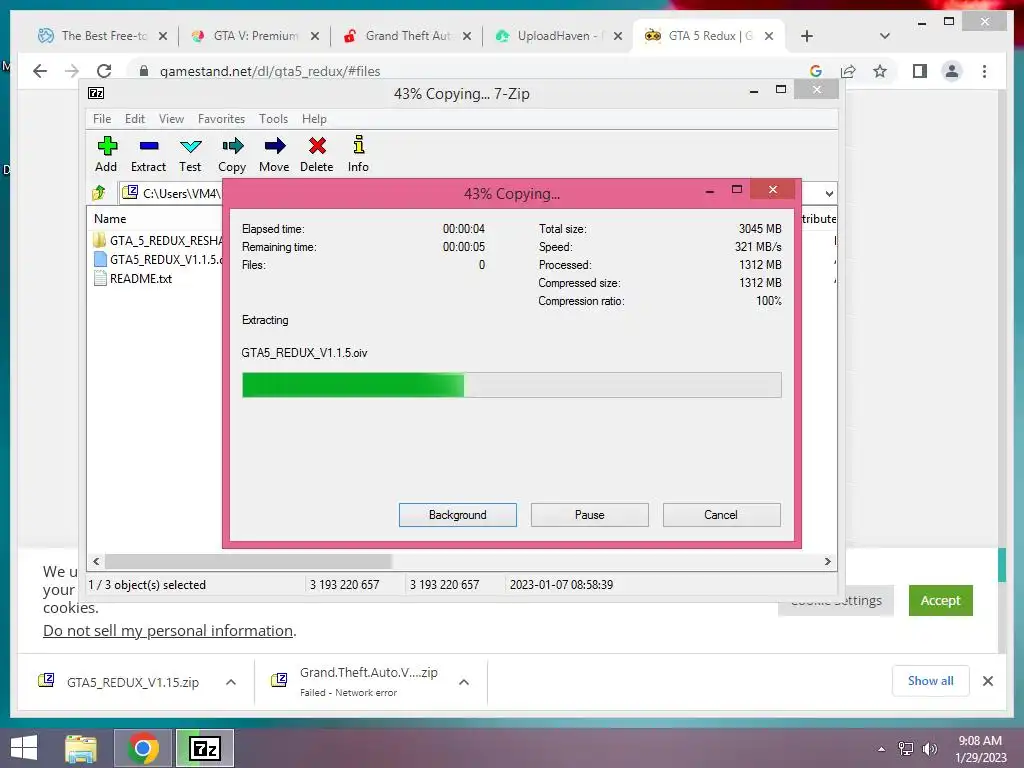The image size is (1024, 768).
Task: Click the Chrome taskbar icon
Action: click(x=143, y=748)
